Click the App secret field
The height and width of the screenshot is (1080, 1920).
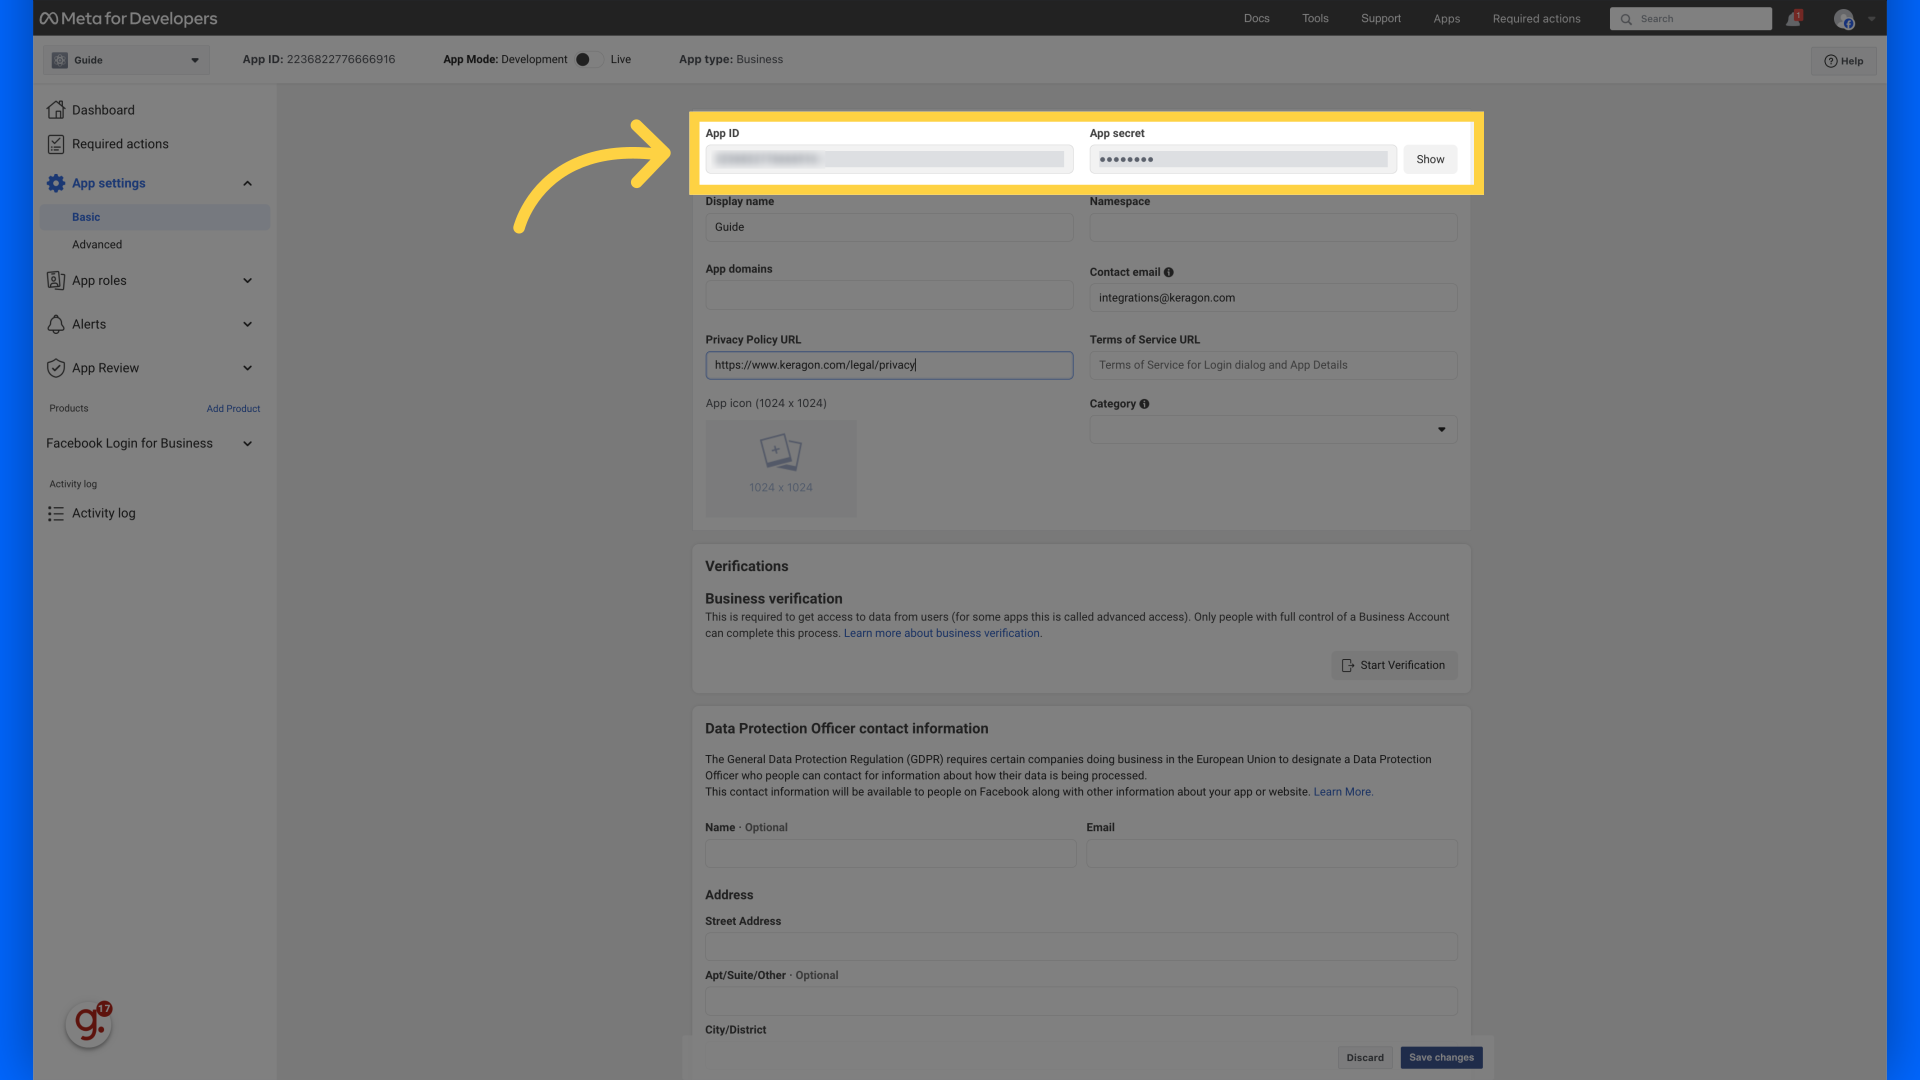point(1242,159)
